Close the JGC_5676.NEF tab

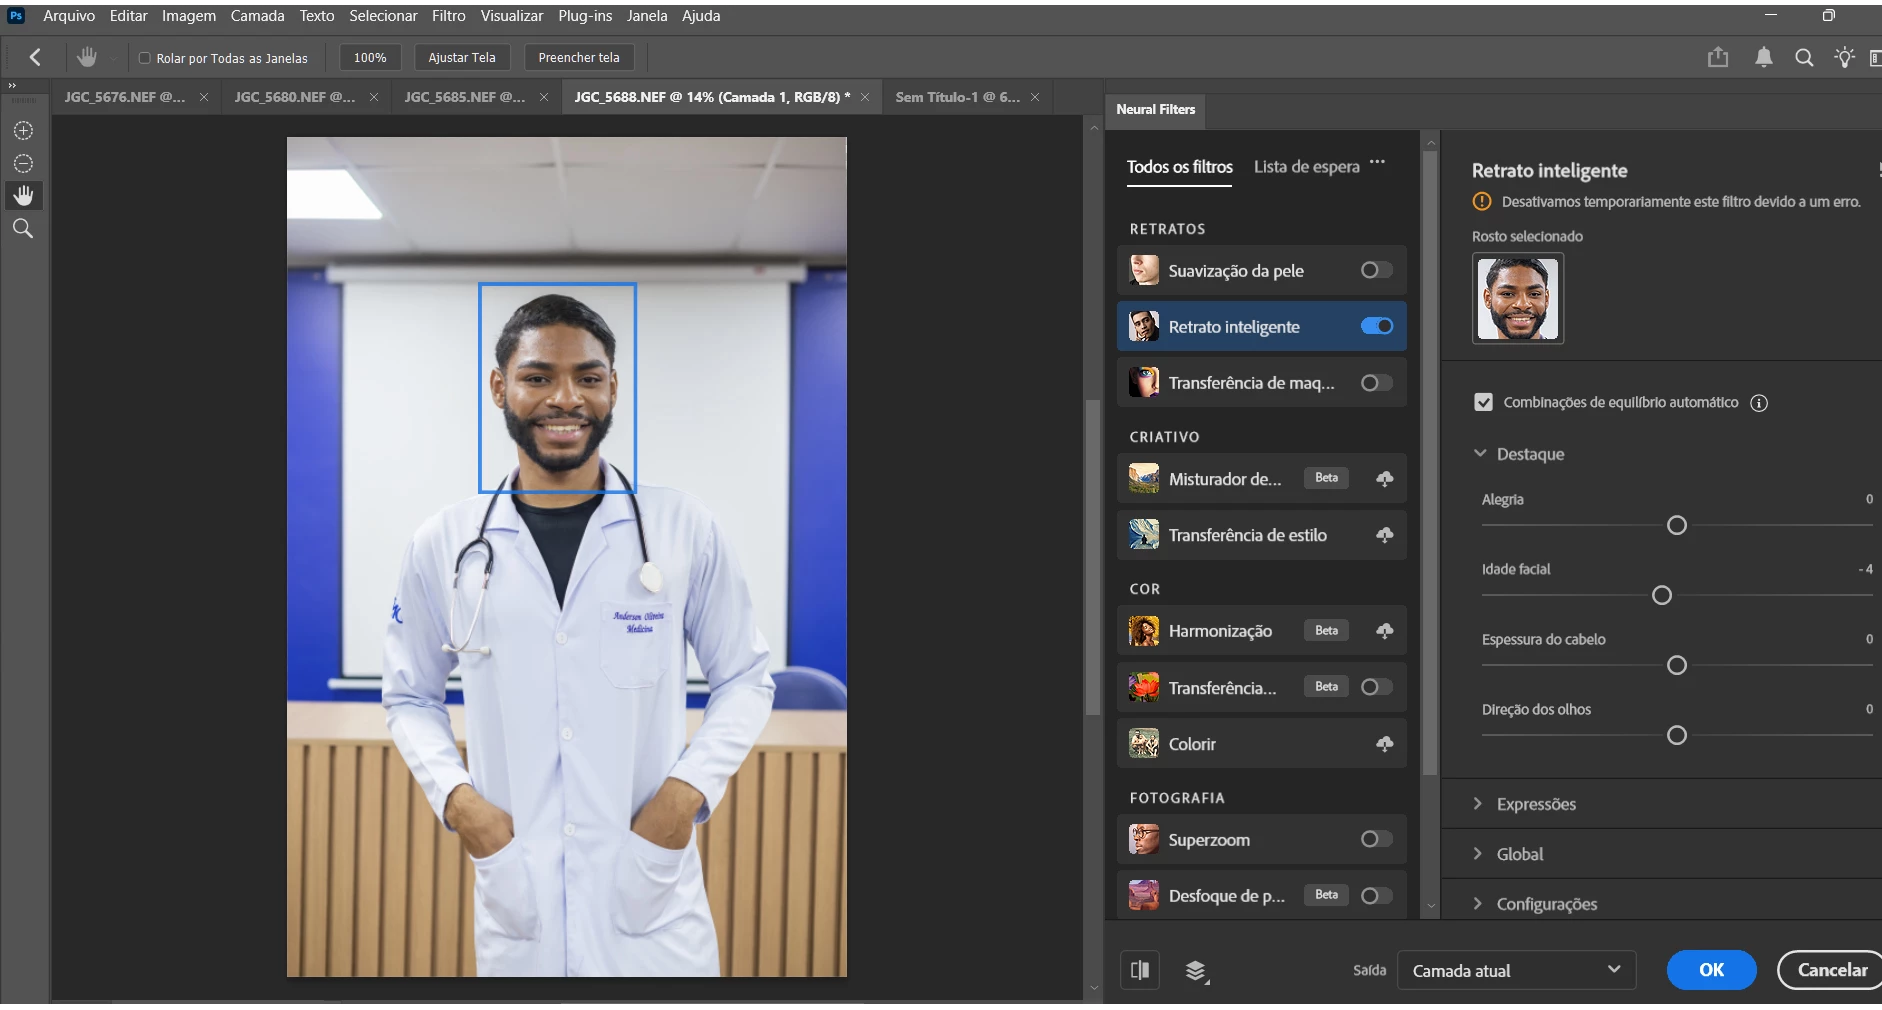pyautogui.click(x=204, y=97)
